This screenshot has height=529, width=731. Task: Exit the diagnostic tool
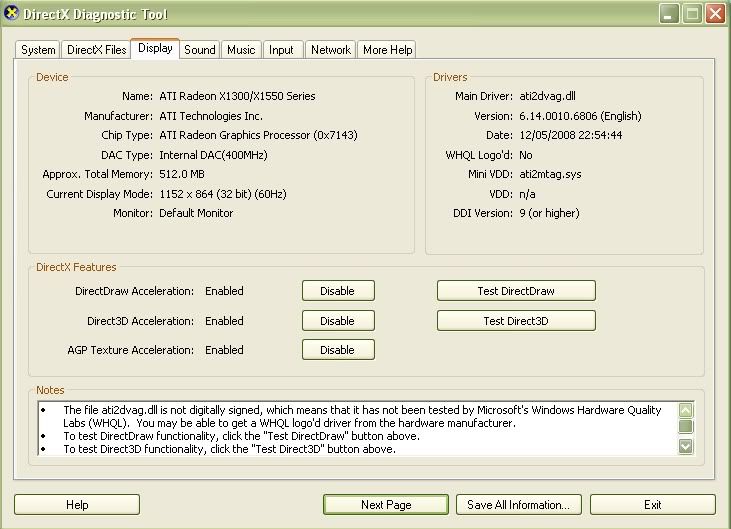(x=653, y=505)
